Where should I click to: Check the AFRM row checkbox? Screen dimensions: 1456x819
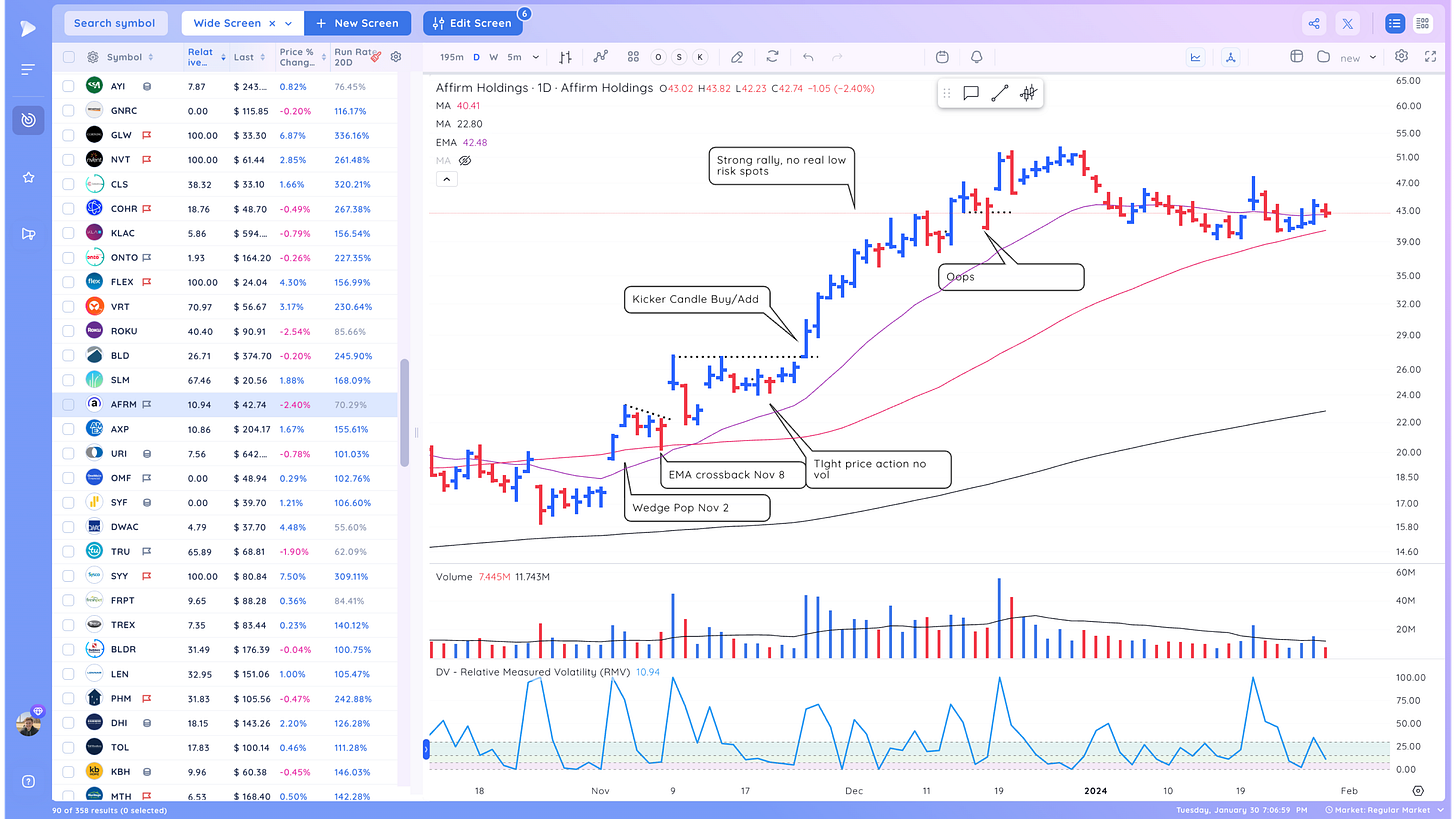pyautogui.click(x=68, y=405)
